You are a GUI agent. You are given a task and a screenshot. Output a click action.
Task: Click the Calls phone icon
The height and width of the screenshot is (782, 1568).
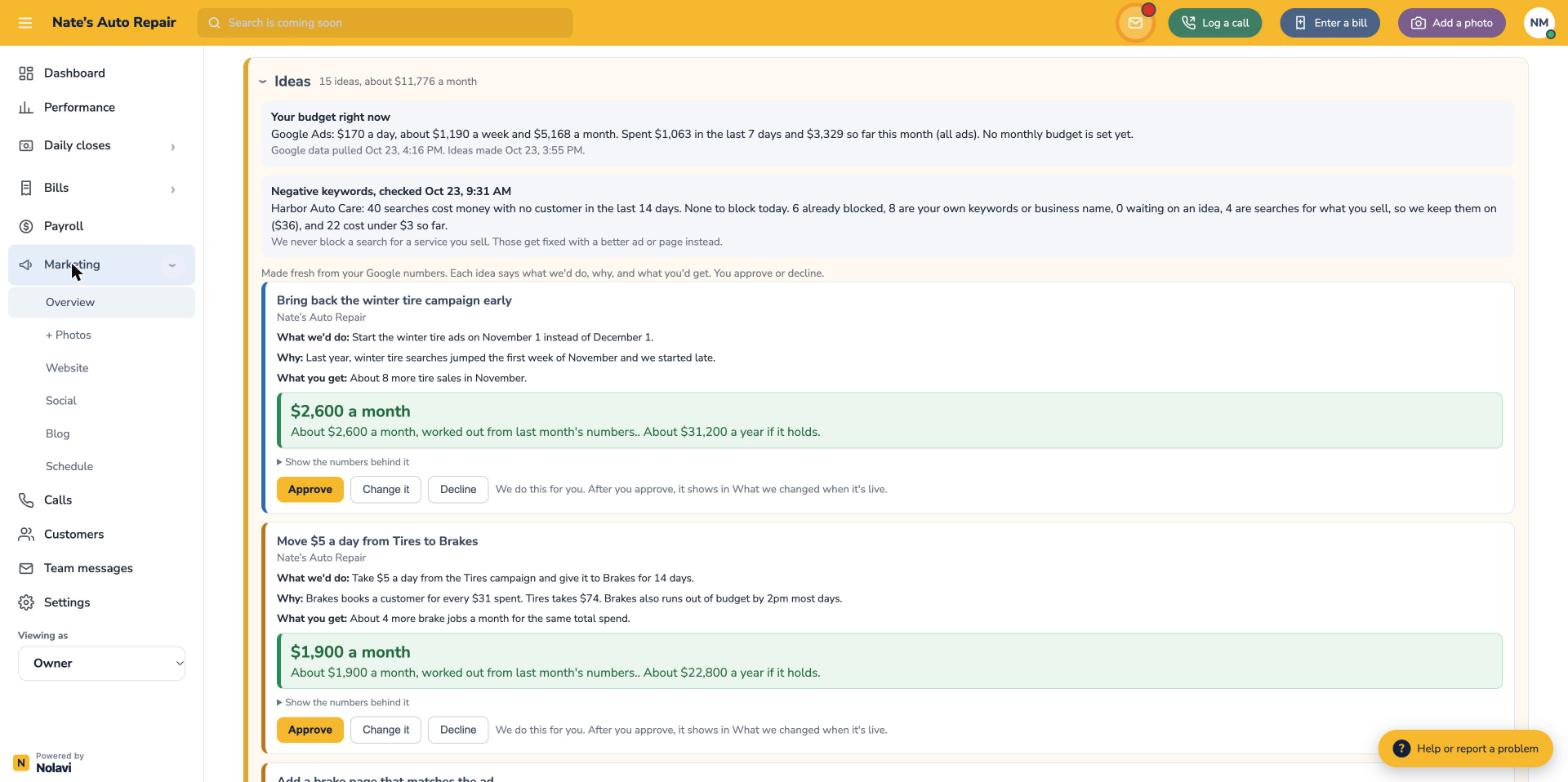[26, 500]
